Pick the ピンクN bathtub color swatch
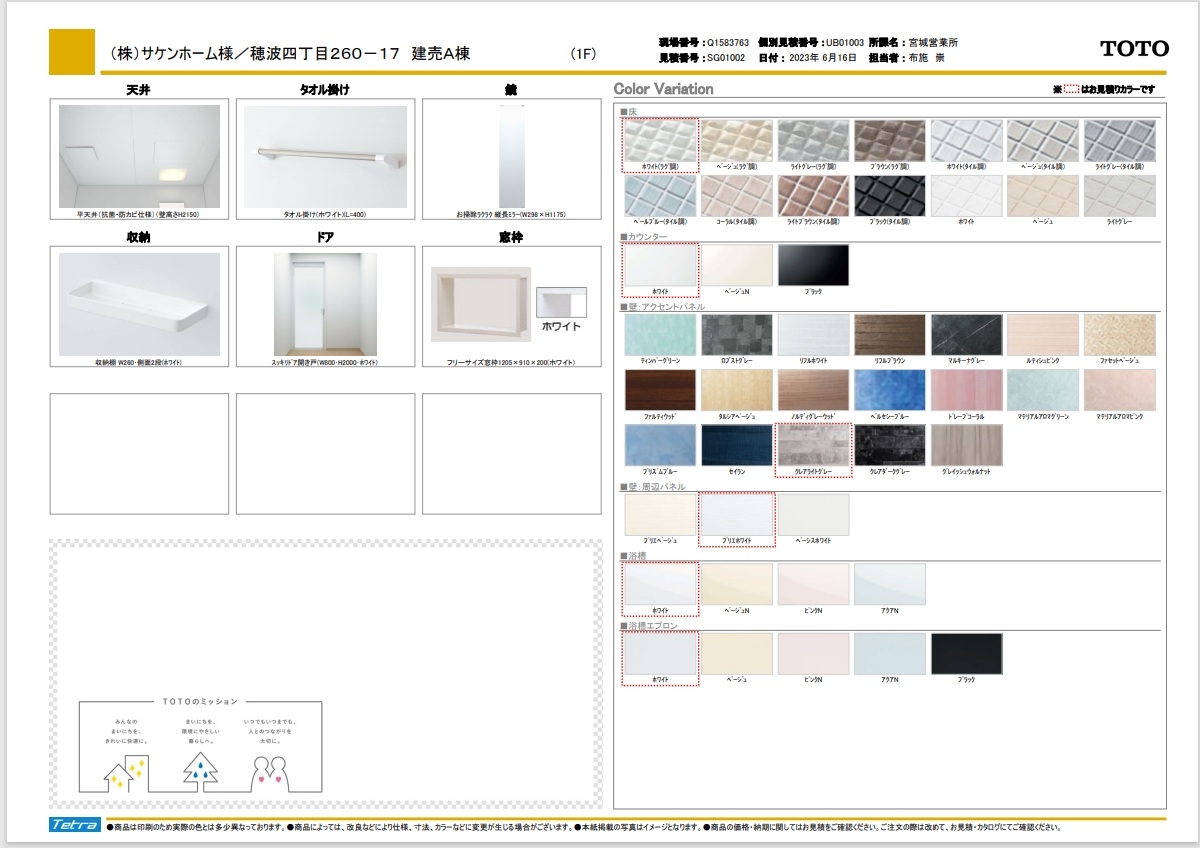 pyautogui.click(x=813, y=584)
